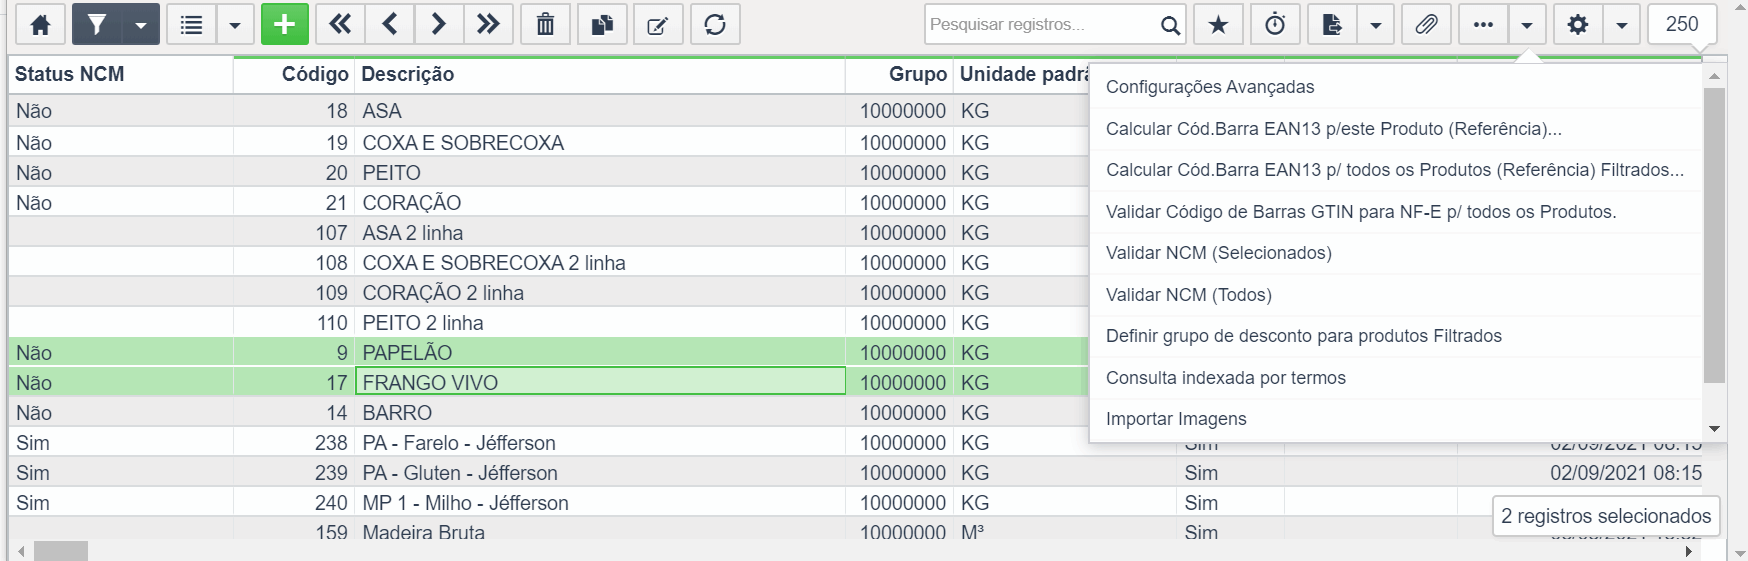Toggle the filter funnel button
This screenshot has height=561, width=1748.
pos(97,25)
